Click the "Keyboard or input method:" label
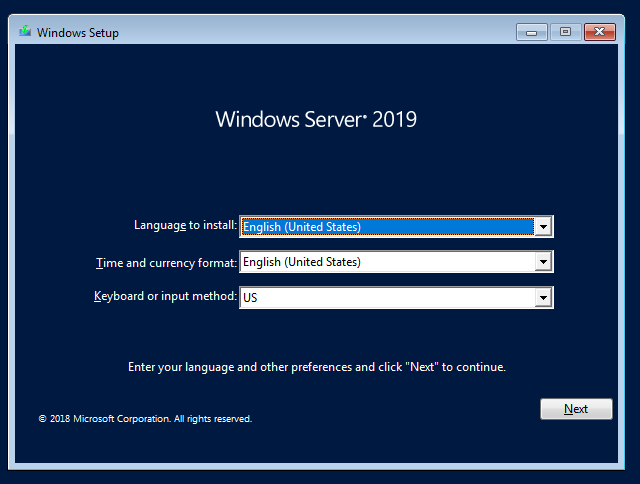 click(x=165, y=296)
